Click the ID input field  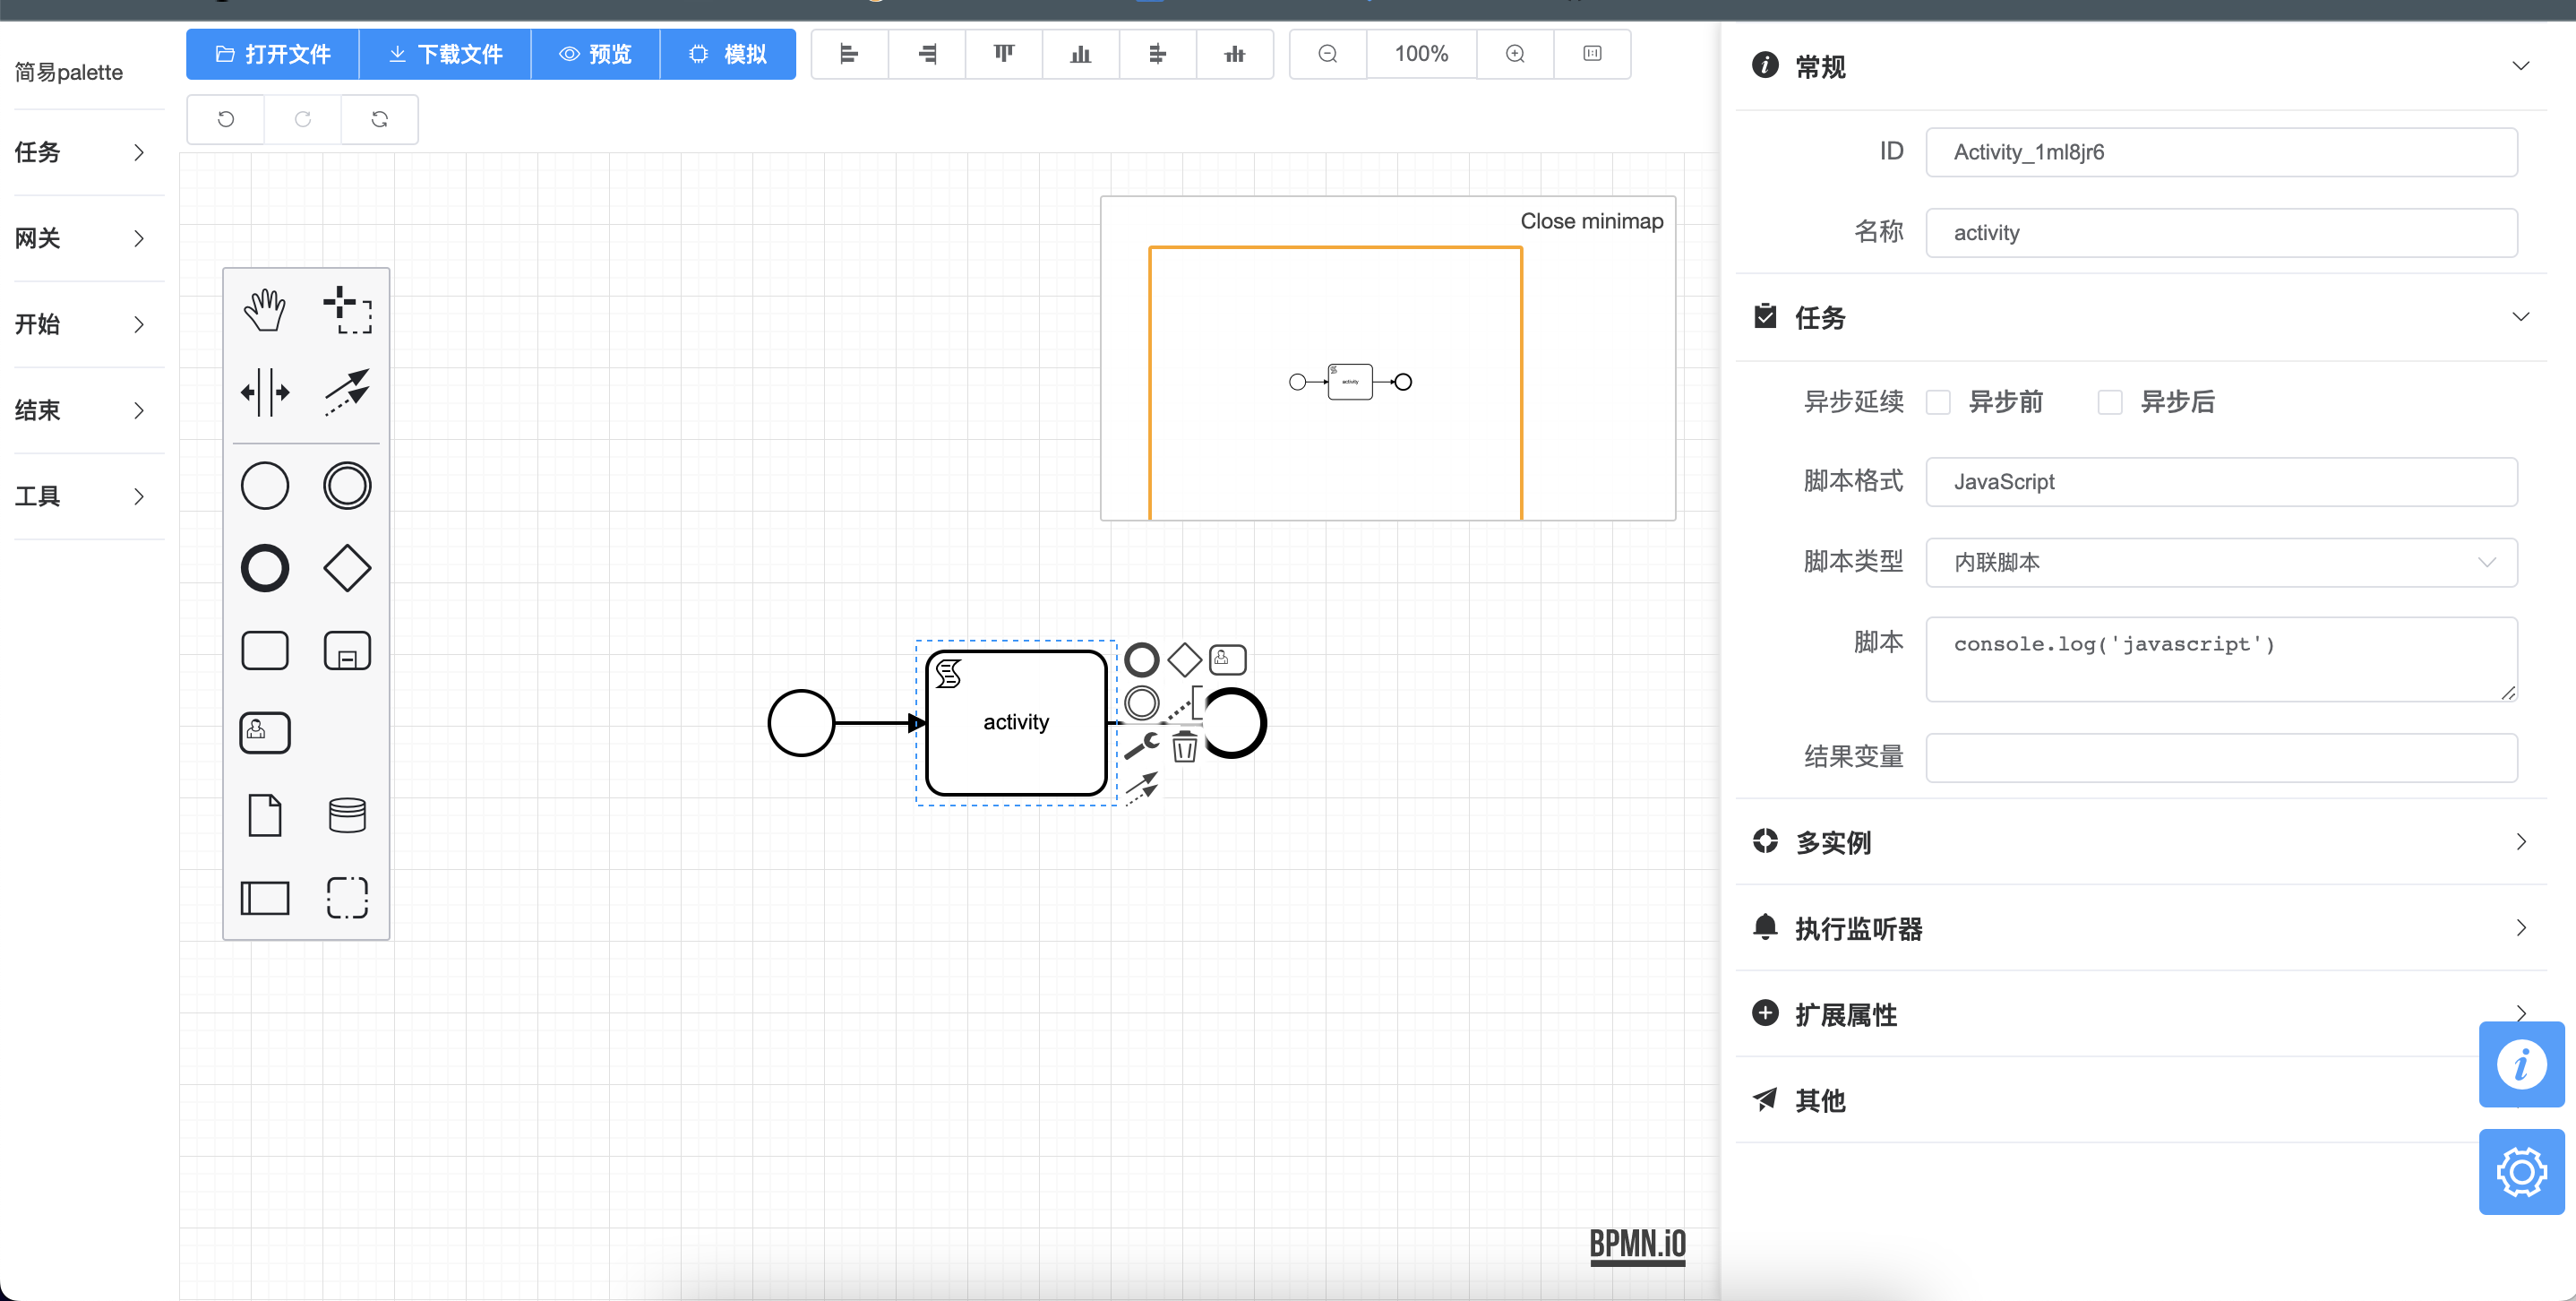coord(2221,152)
